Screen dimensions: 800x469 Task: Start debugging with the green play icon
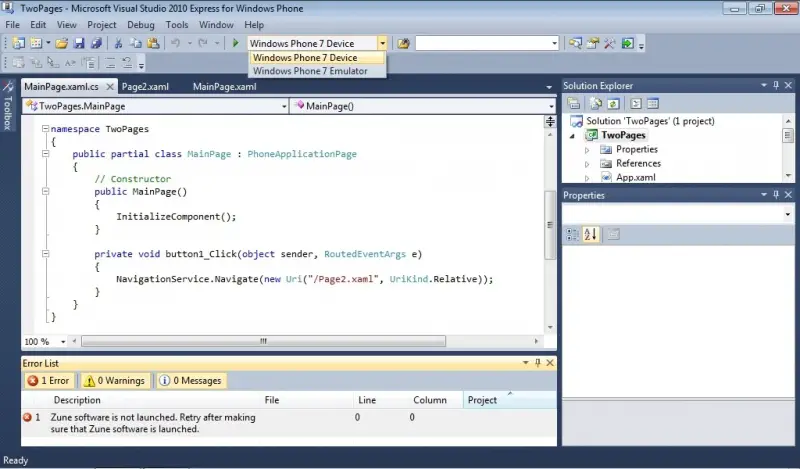(x=235, y=43)
